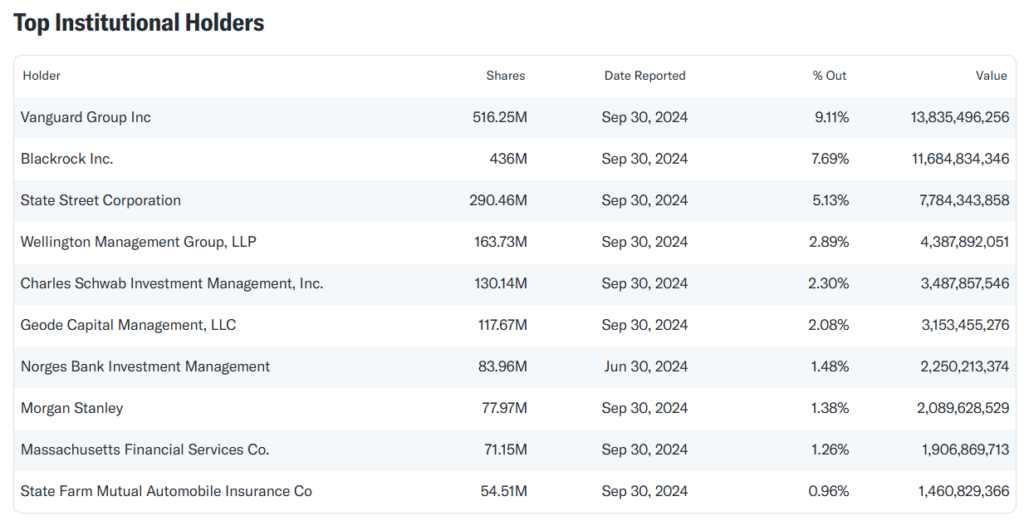Click Vanguard's value 13,835,496,256
The width and height of the screenshot is (1024, 521).
tap(959, 117)
